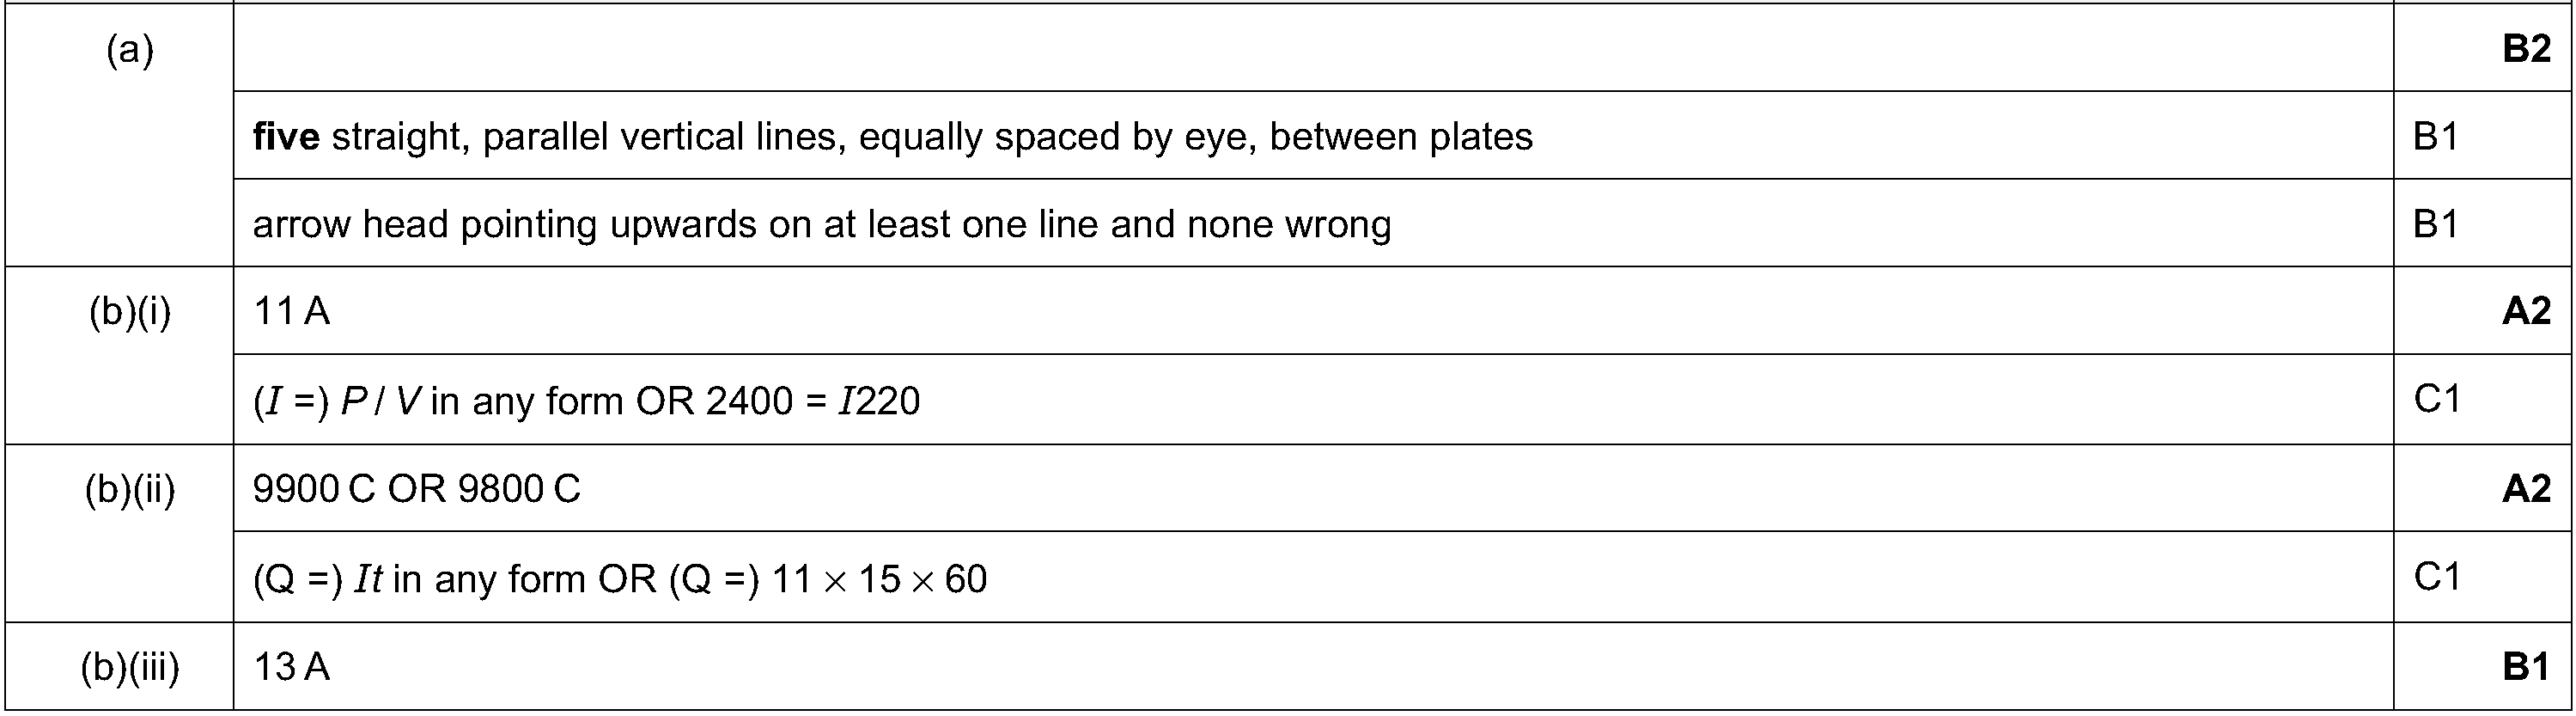The image size is (2576, 716).
Task: Click the question label (a)
Action: pos(130,49)
